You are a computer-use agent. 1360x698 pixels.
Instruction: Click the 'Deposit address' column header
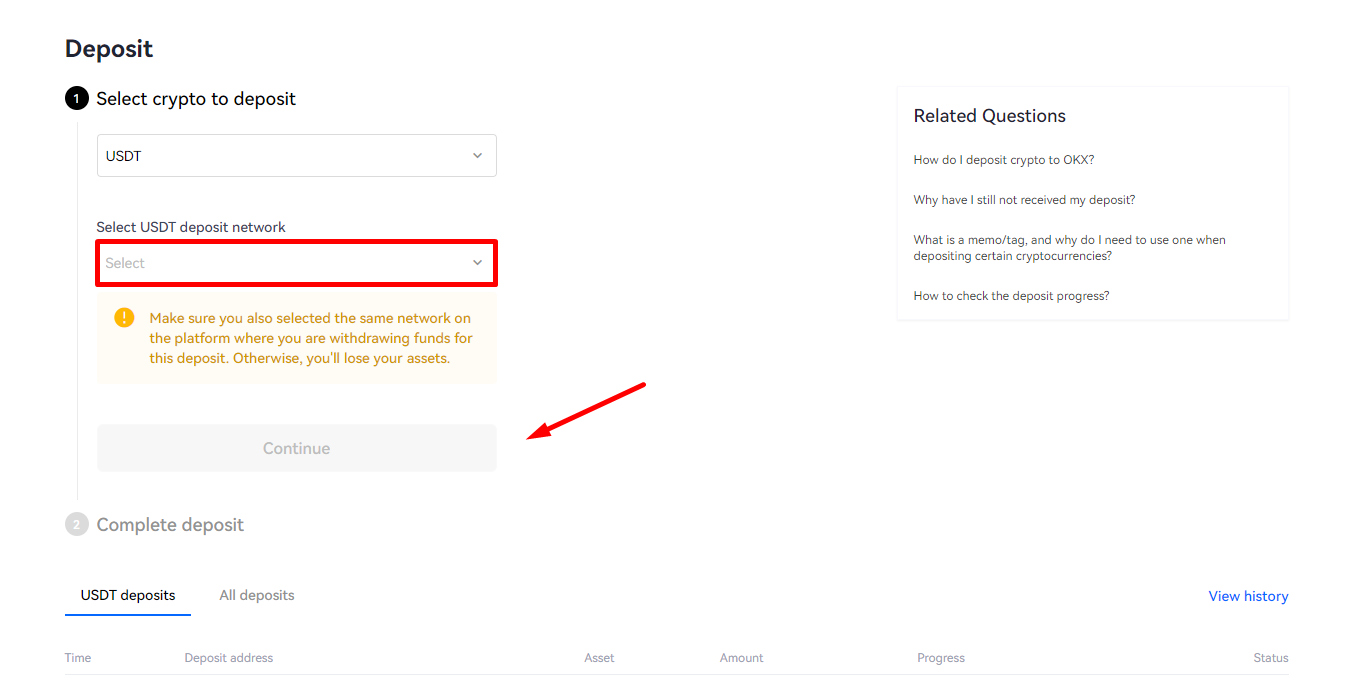(x=228, y=658)
